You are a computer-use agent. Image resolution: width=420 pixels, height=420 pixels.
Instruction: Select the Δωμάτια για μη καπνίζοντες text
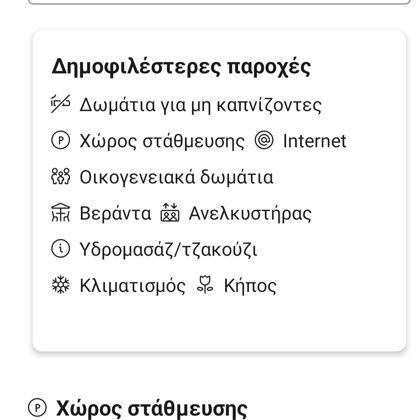[201, 105]
